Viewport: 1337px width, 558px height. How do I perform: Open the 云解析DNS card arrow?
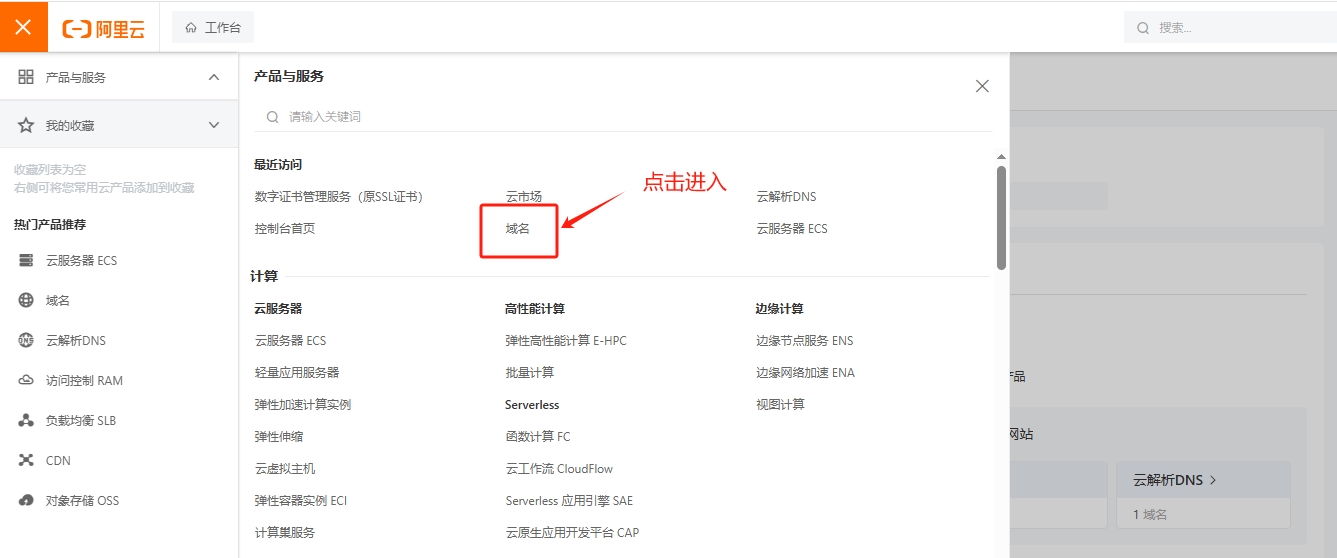(x=1213, y=480)
